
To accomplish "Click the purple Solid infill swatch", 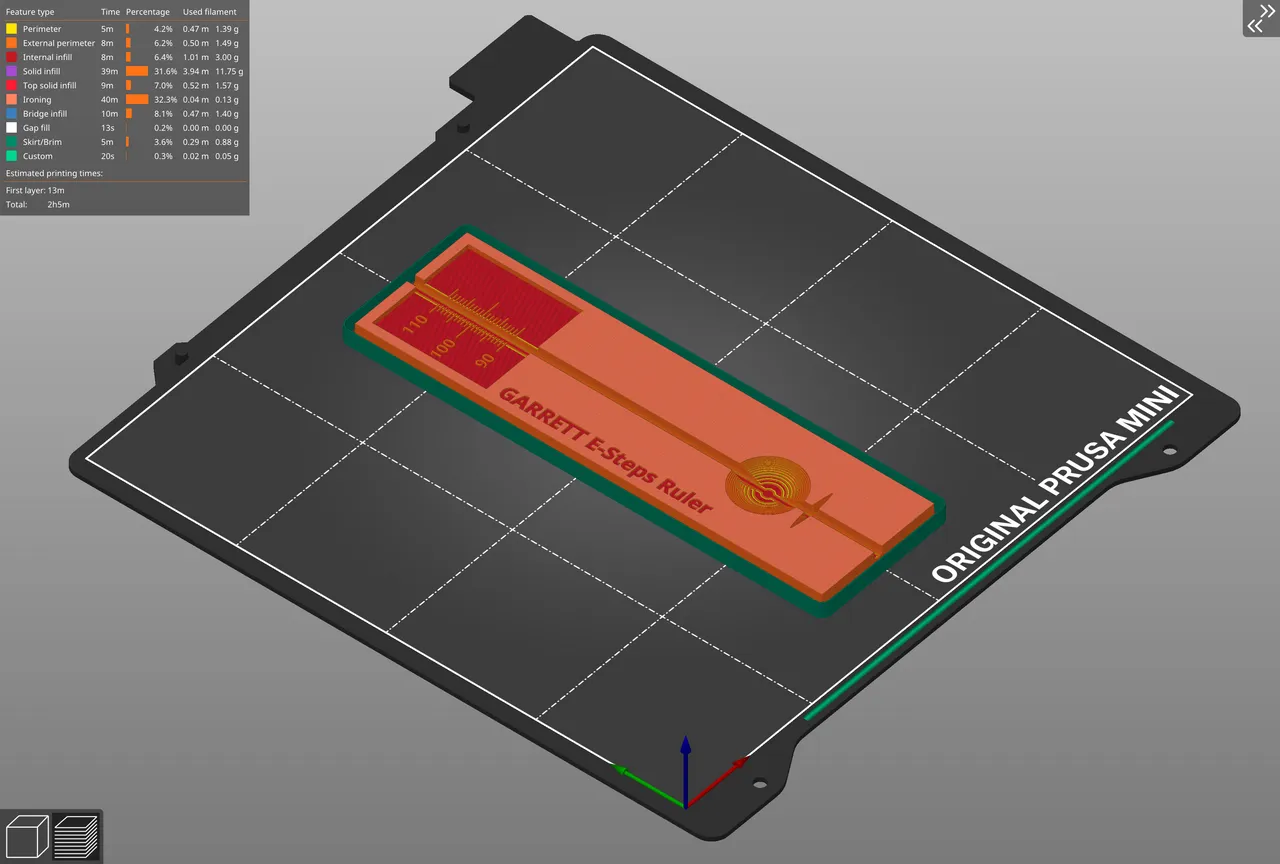I will pos(11,71).
